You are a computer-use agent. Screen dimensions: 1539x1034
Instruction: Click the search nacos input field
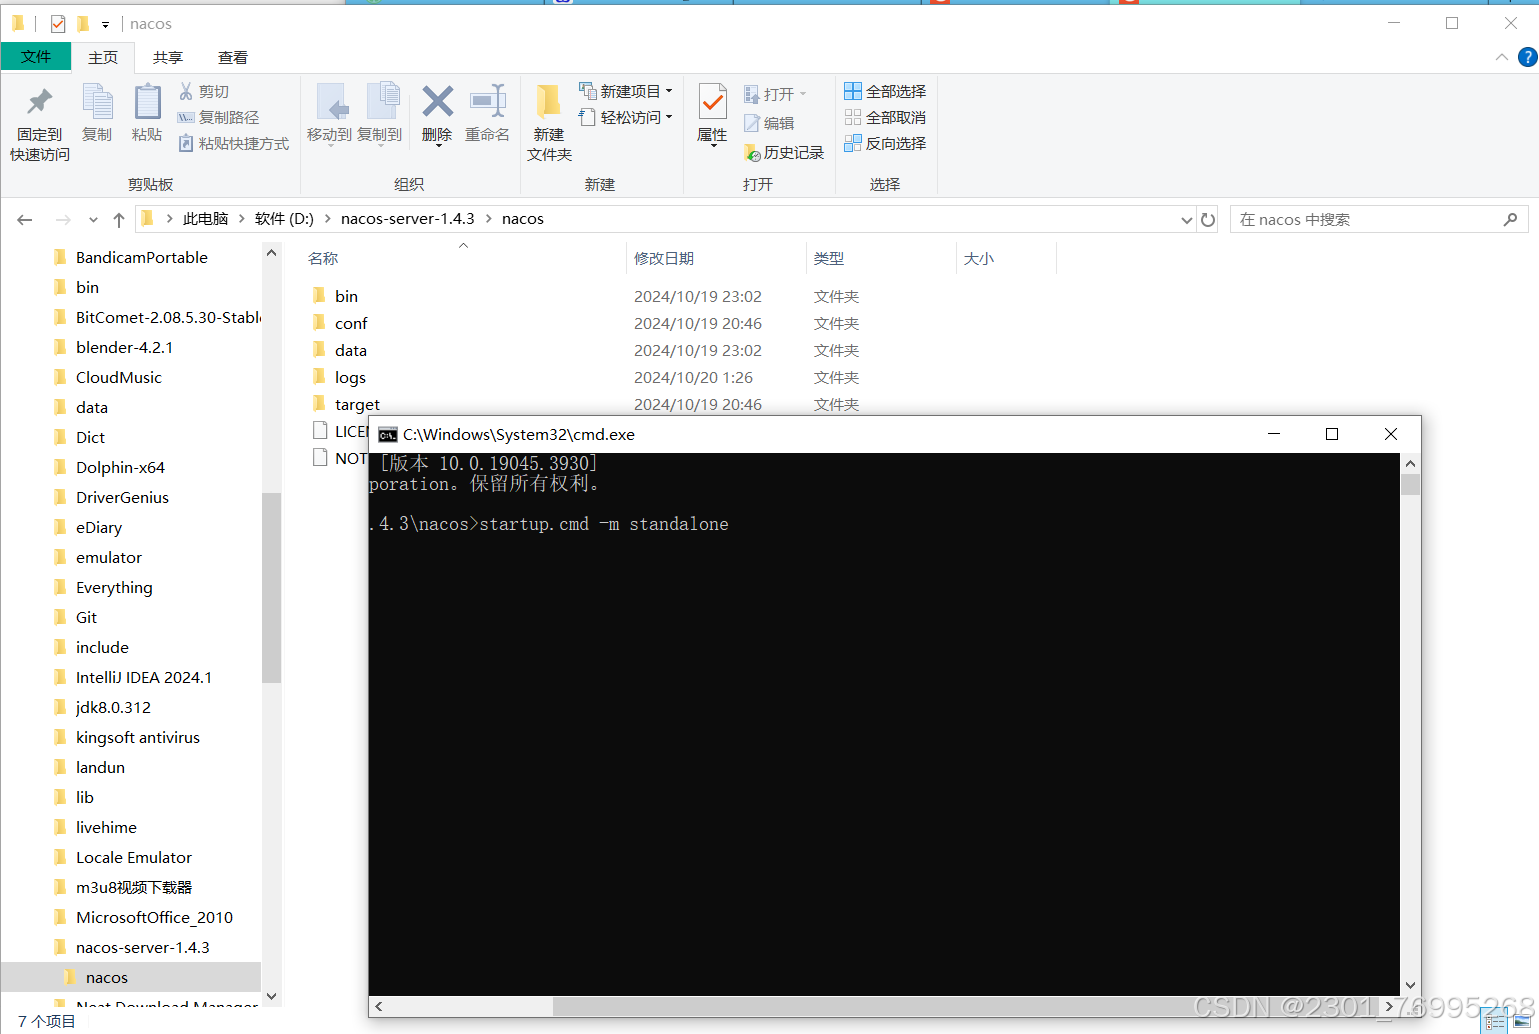(1366, 219)
